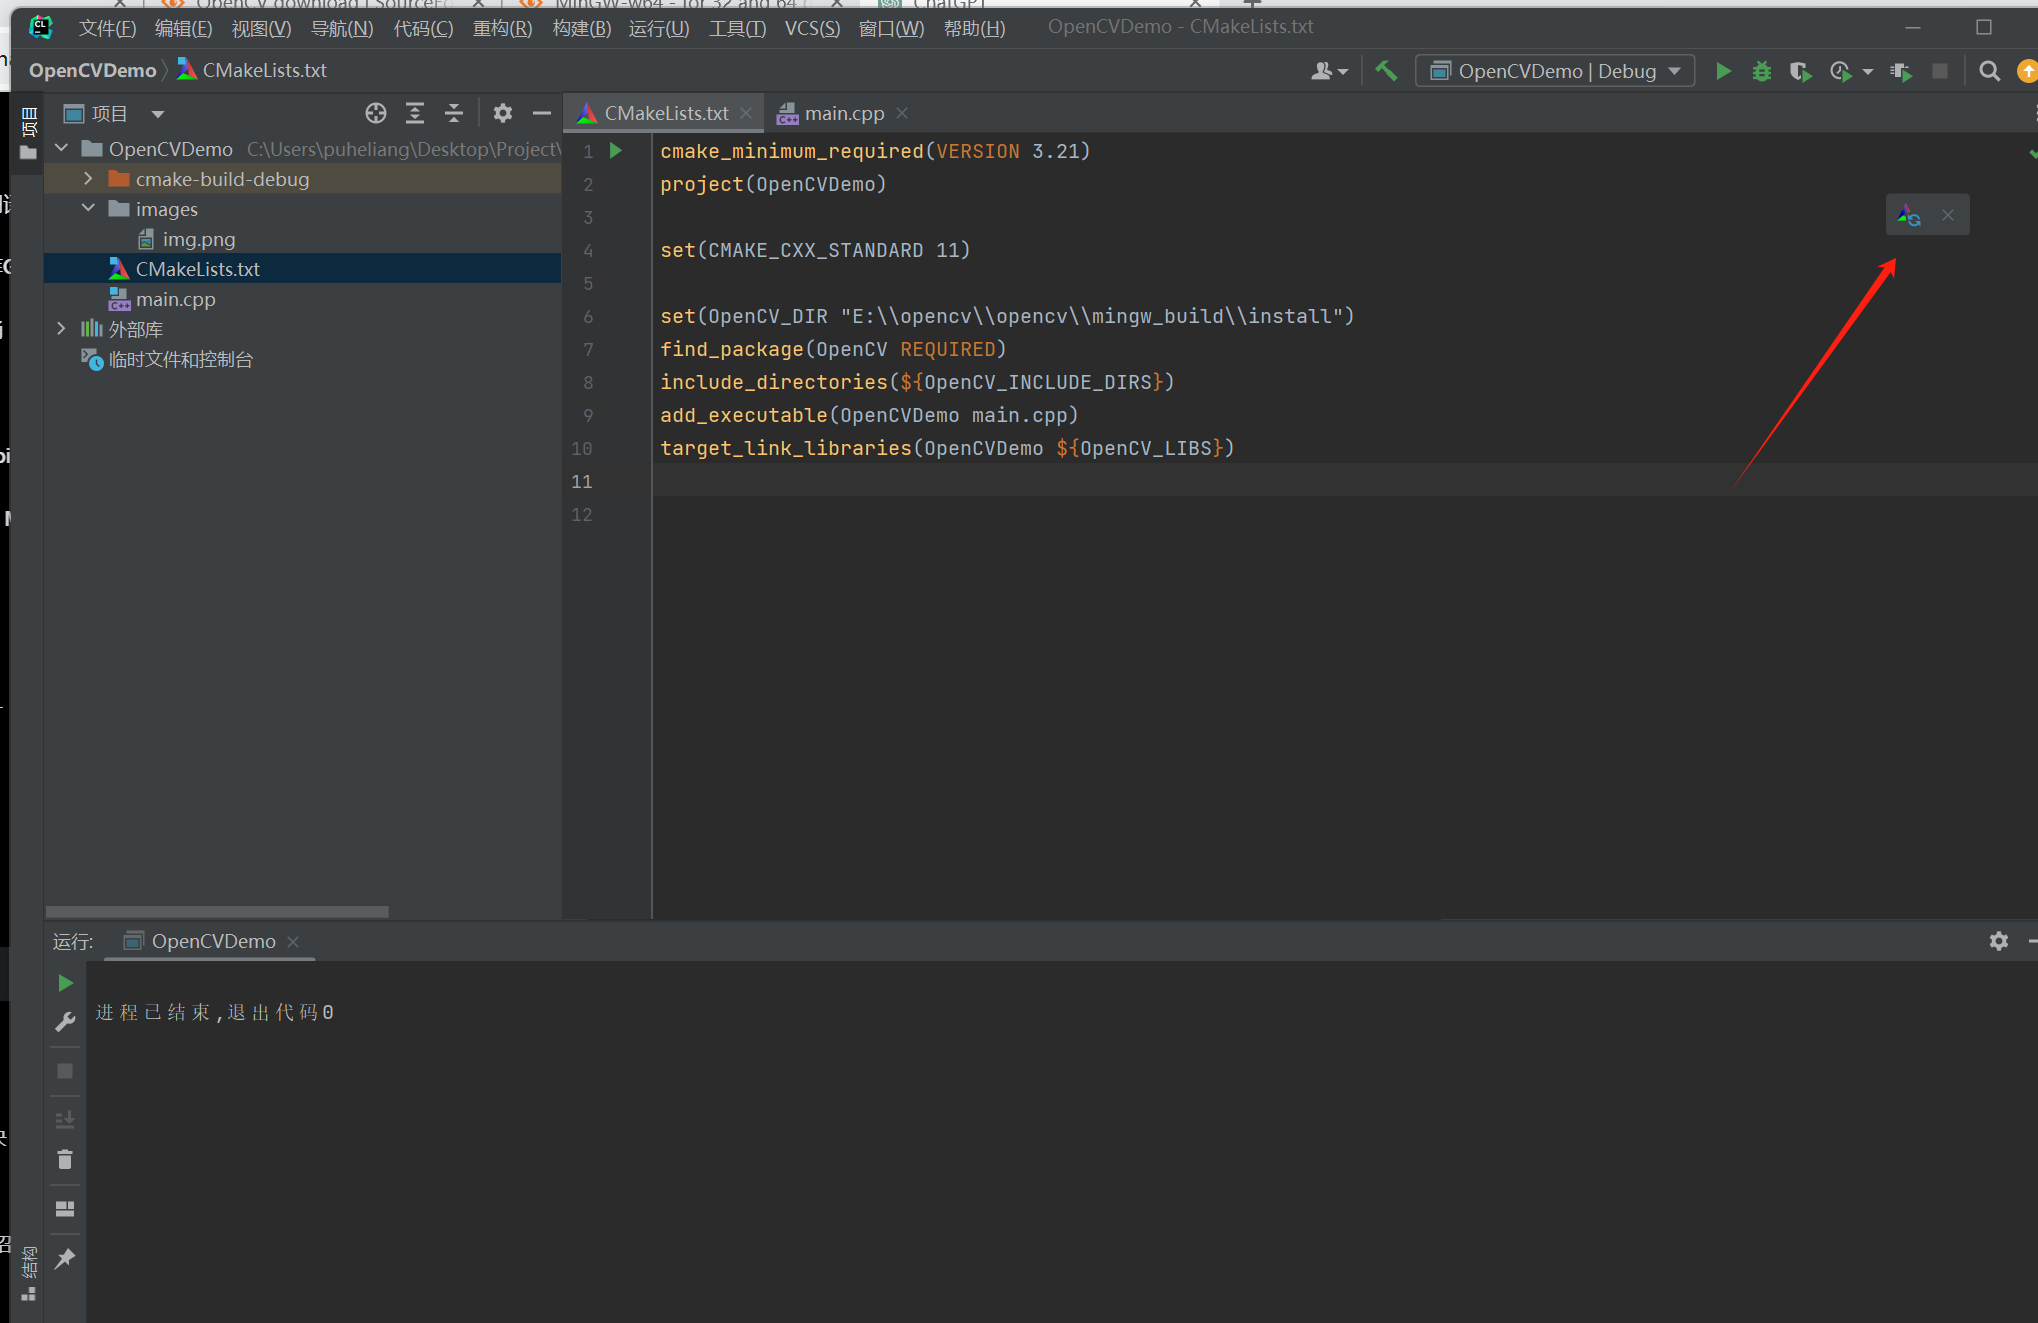Open the VCS(S) menu
This screenshot has width=2038, height=1323.
click(812, 28)
